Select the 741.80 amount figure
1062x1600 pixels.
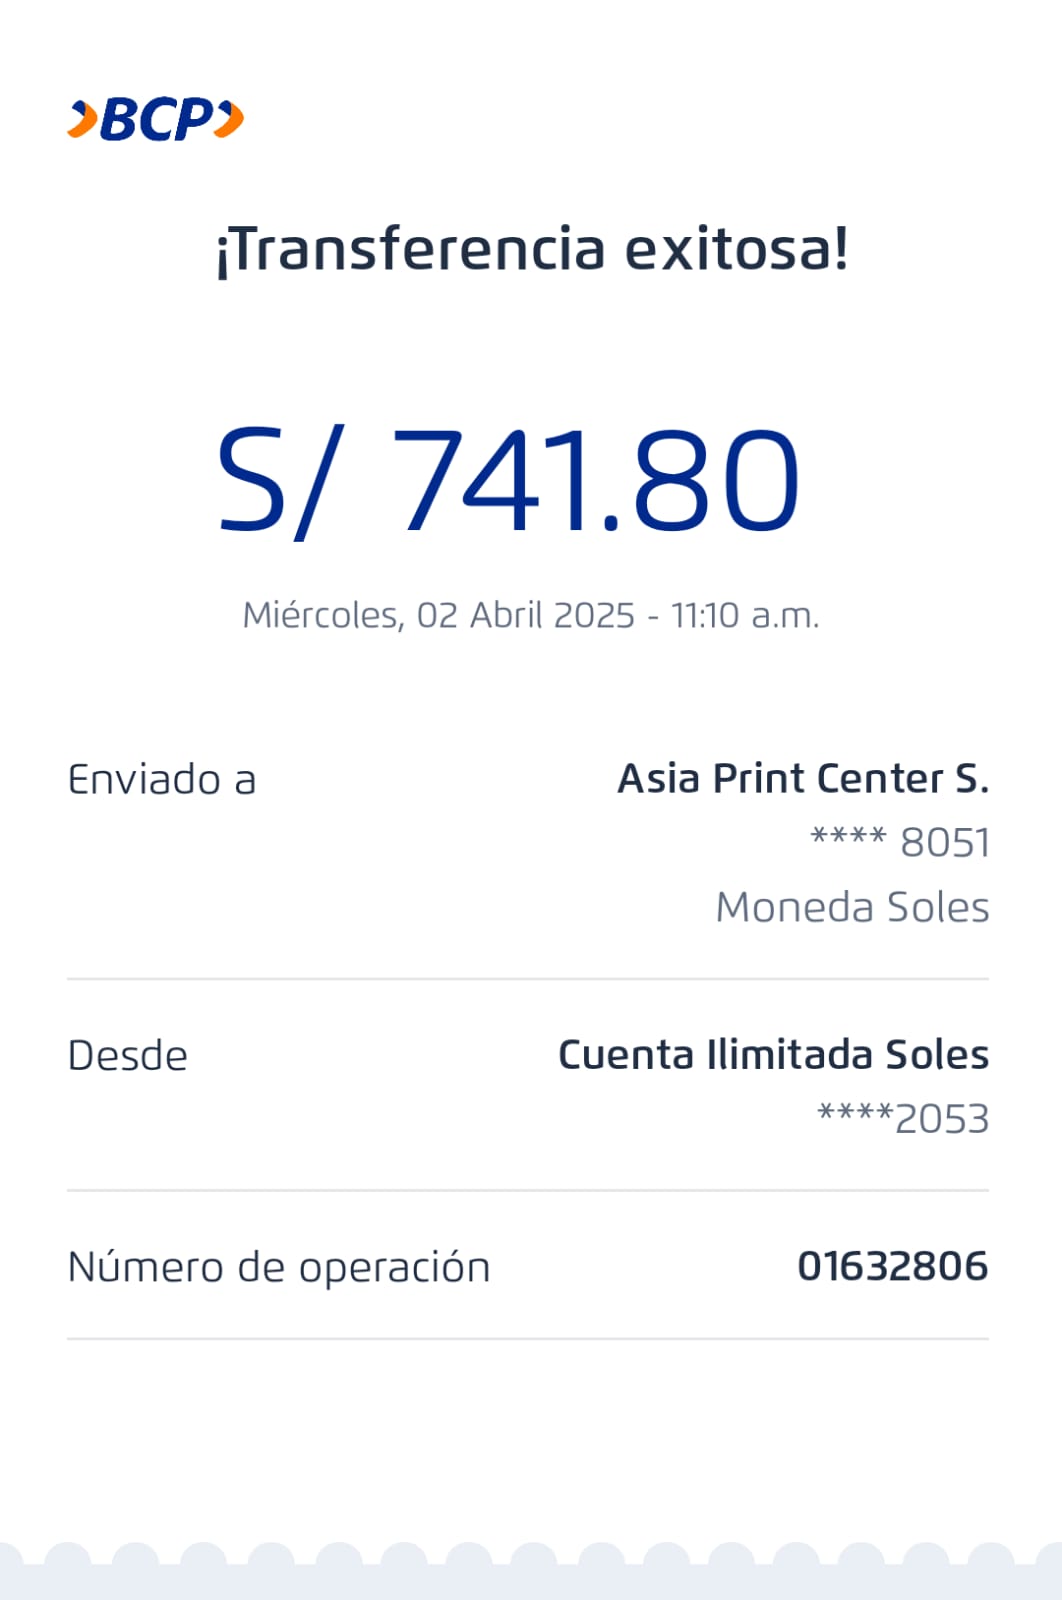(x=597, y=480)
